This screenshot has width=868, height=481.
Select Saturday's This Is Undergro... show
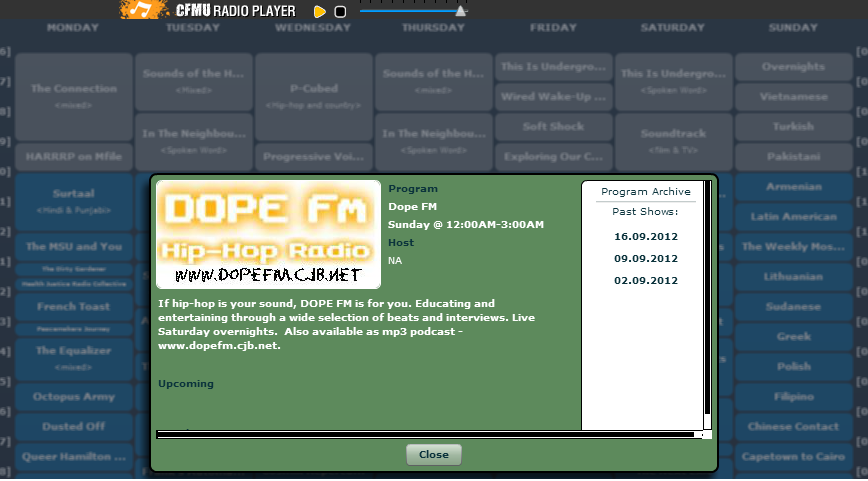(674, 81)
